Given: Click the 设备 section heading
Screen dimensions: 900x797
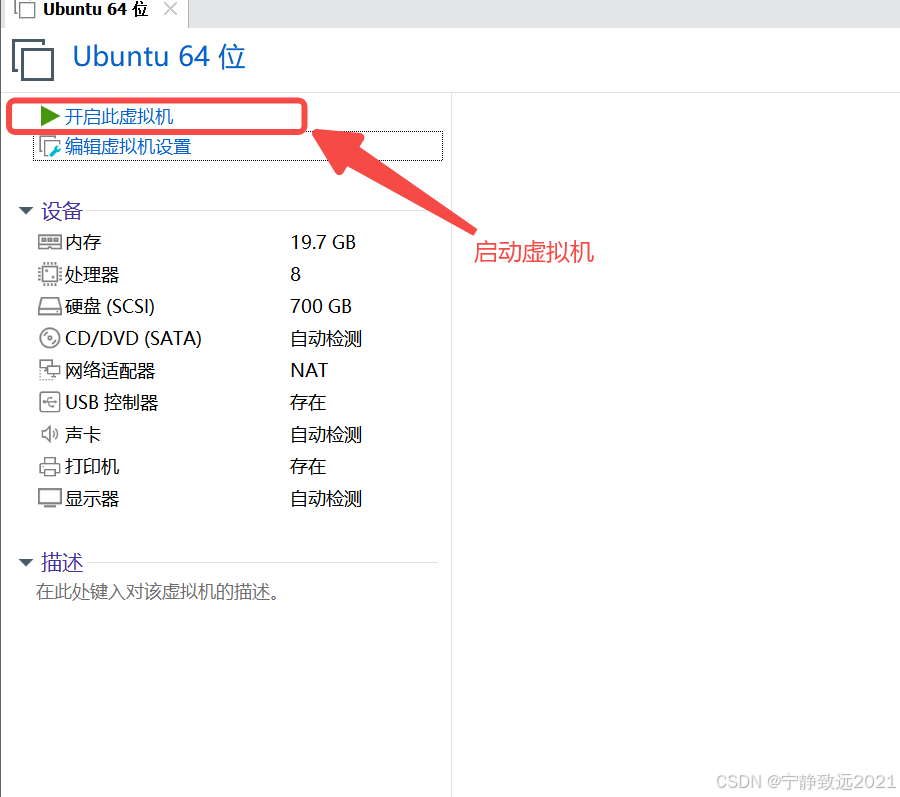Looking at the screenshot, I should point(62,211).
